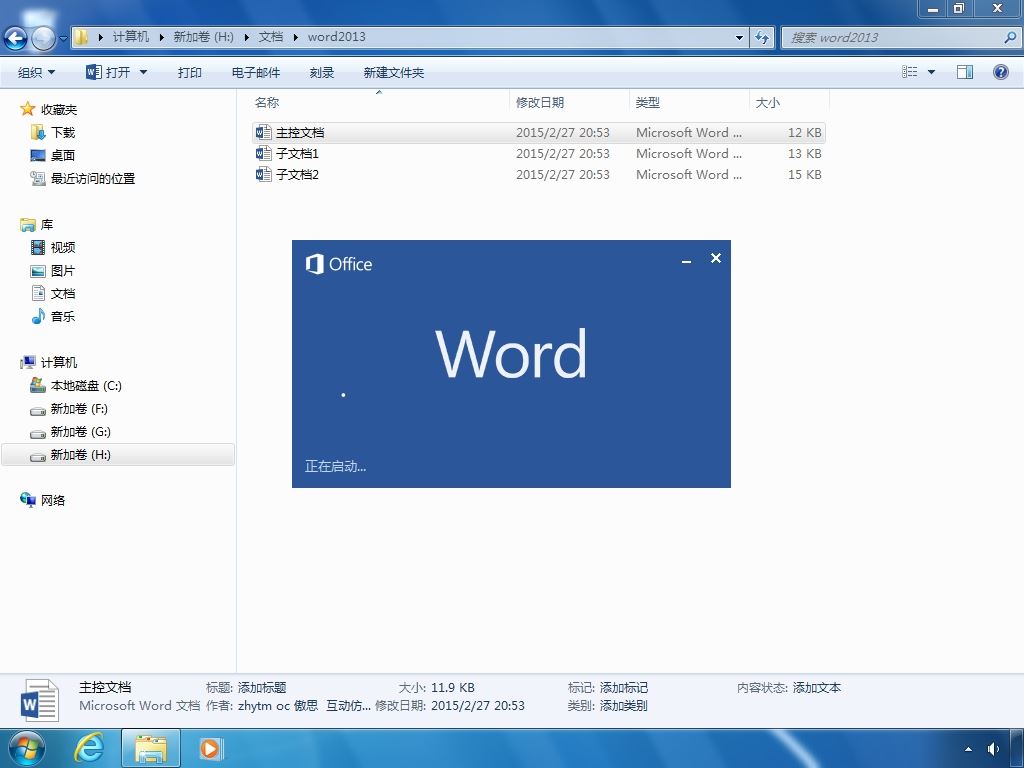Select the 文档 breadcrumb segment
Screen dimensions: 1024x768
click(271, 37)
